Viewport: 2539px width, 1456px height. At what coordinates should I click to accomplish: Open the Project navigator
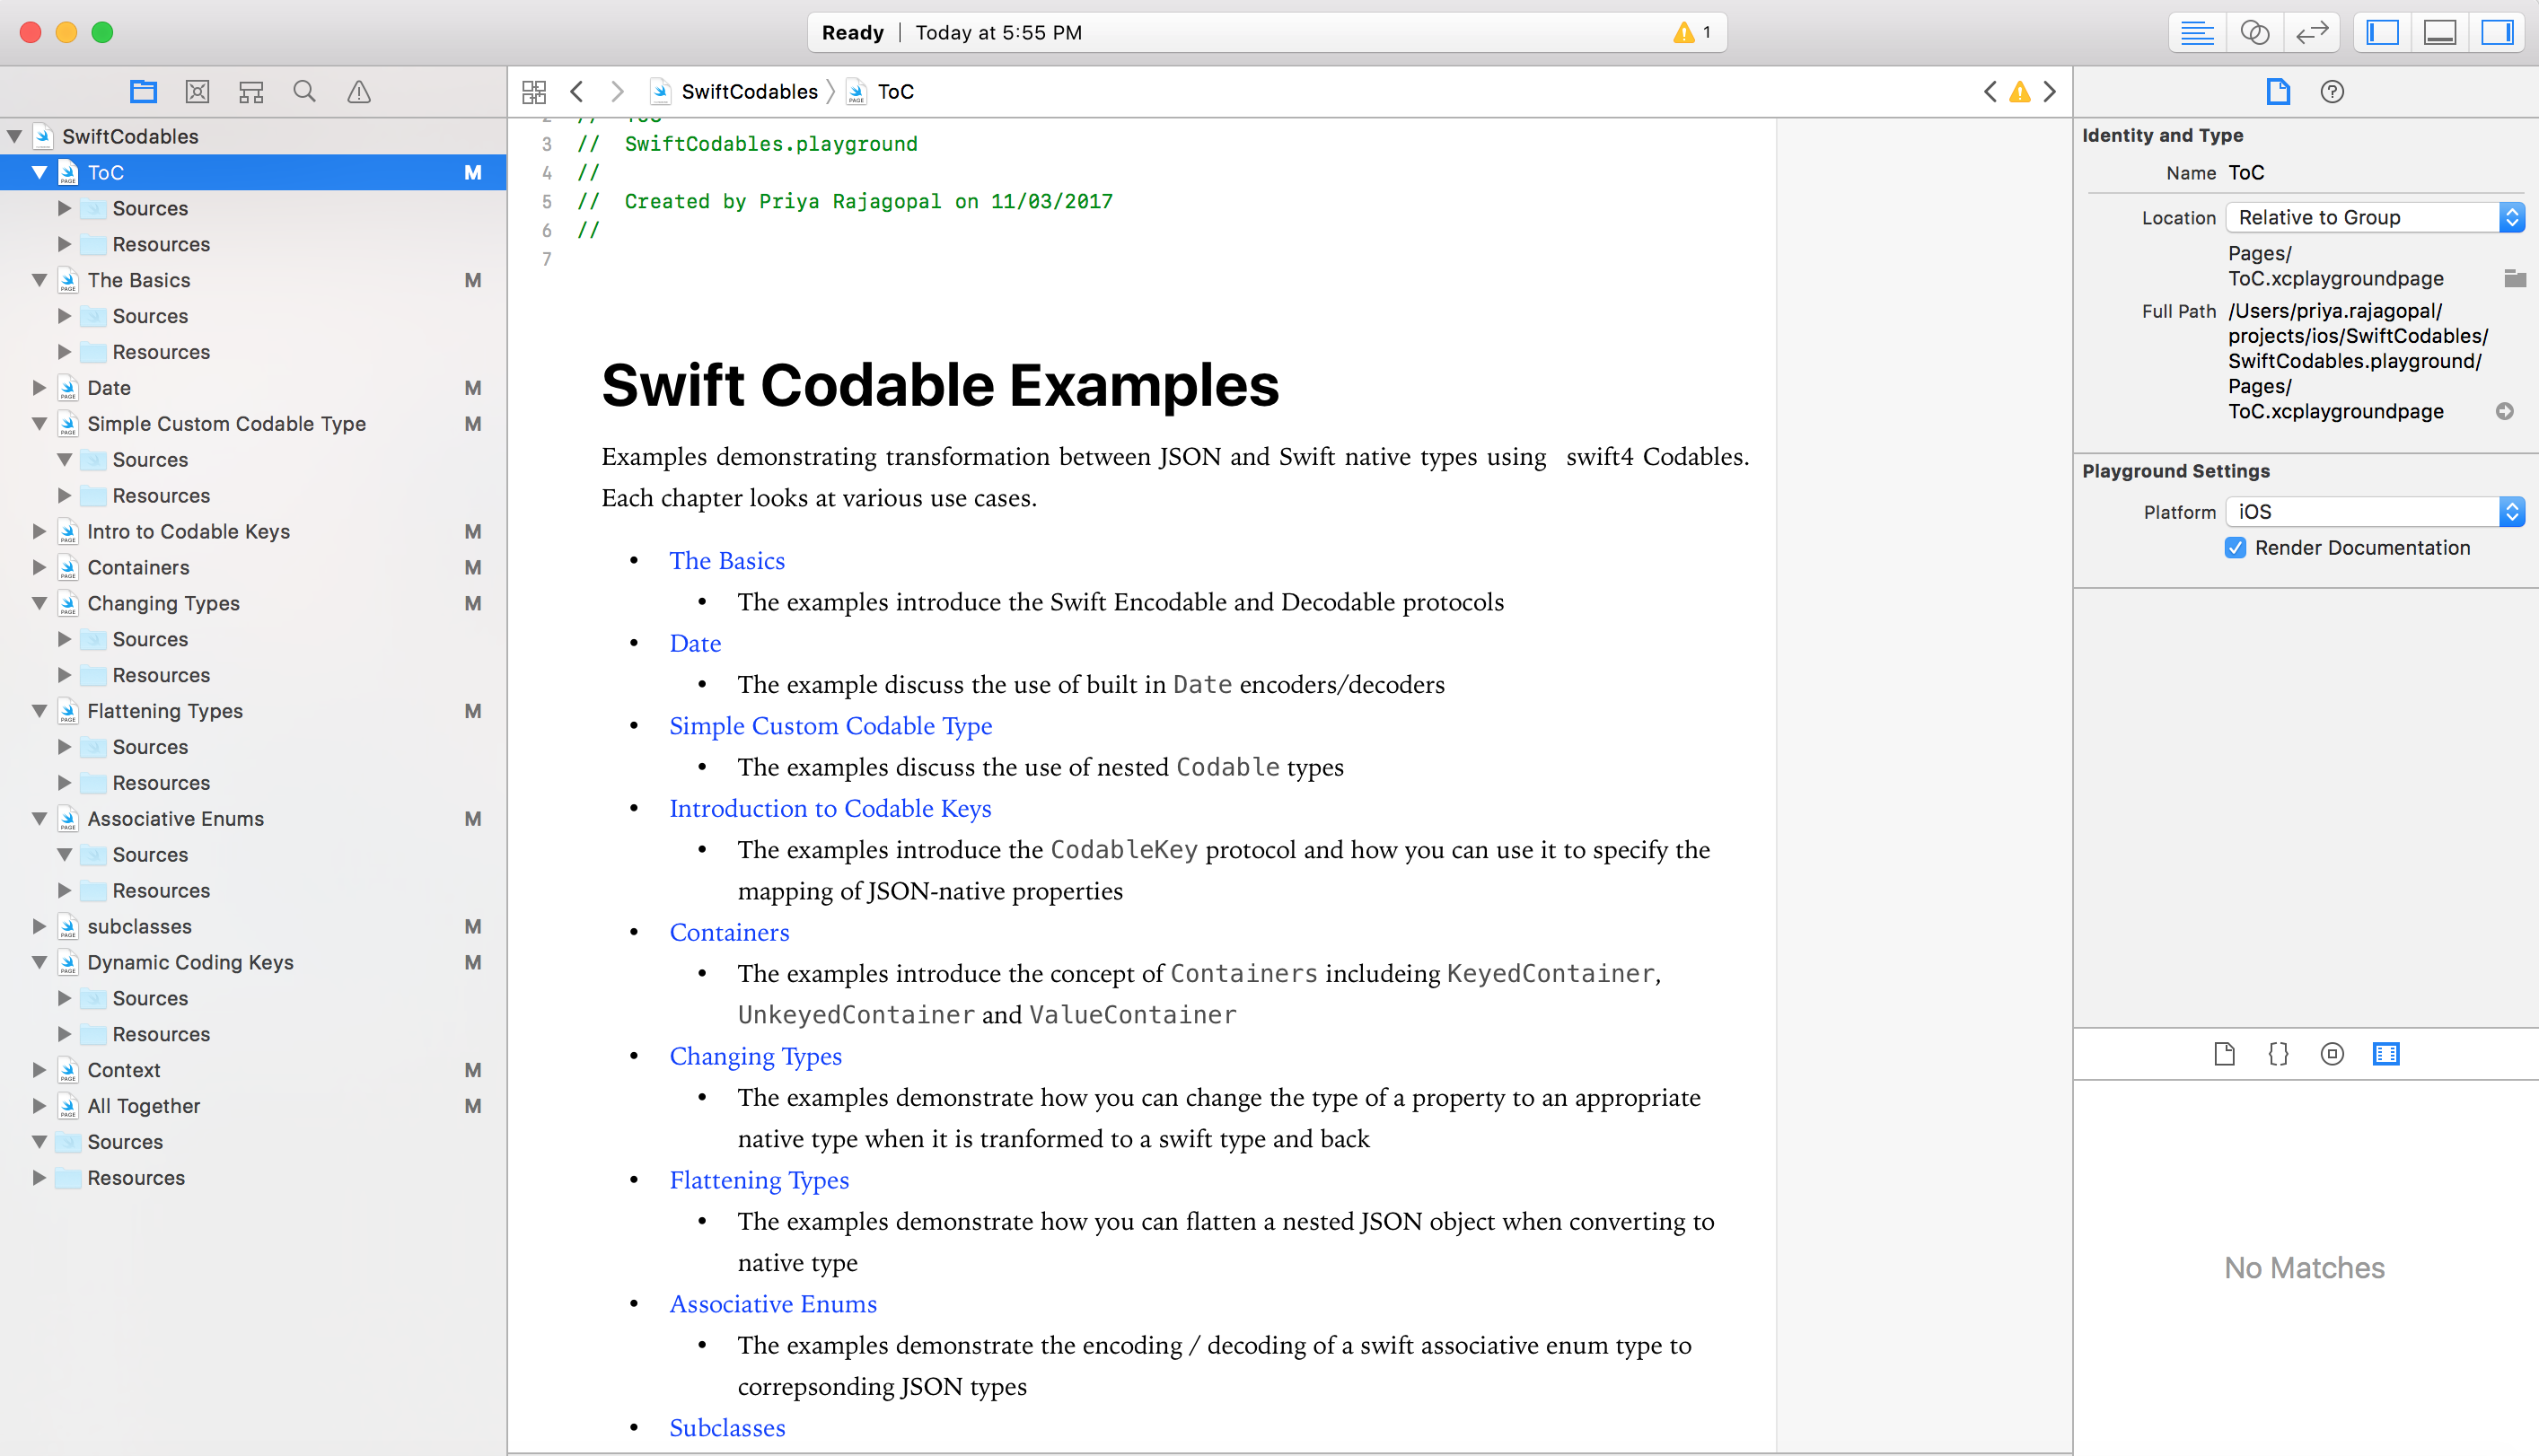click(x=144, y=92)
